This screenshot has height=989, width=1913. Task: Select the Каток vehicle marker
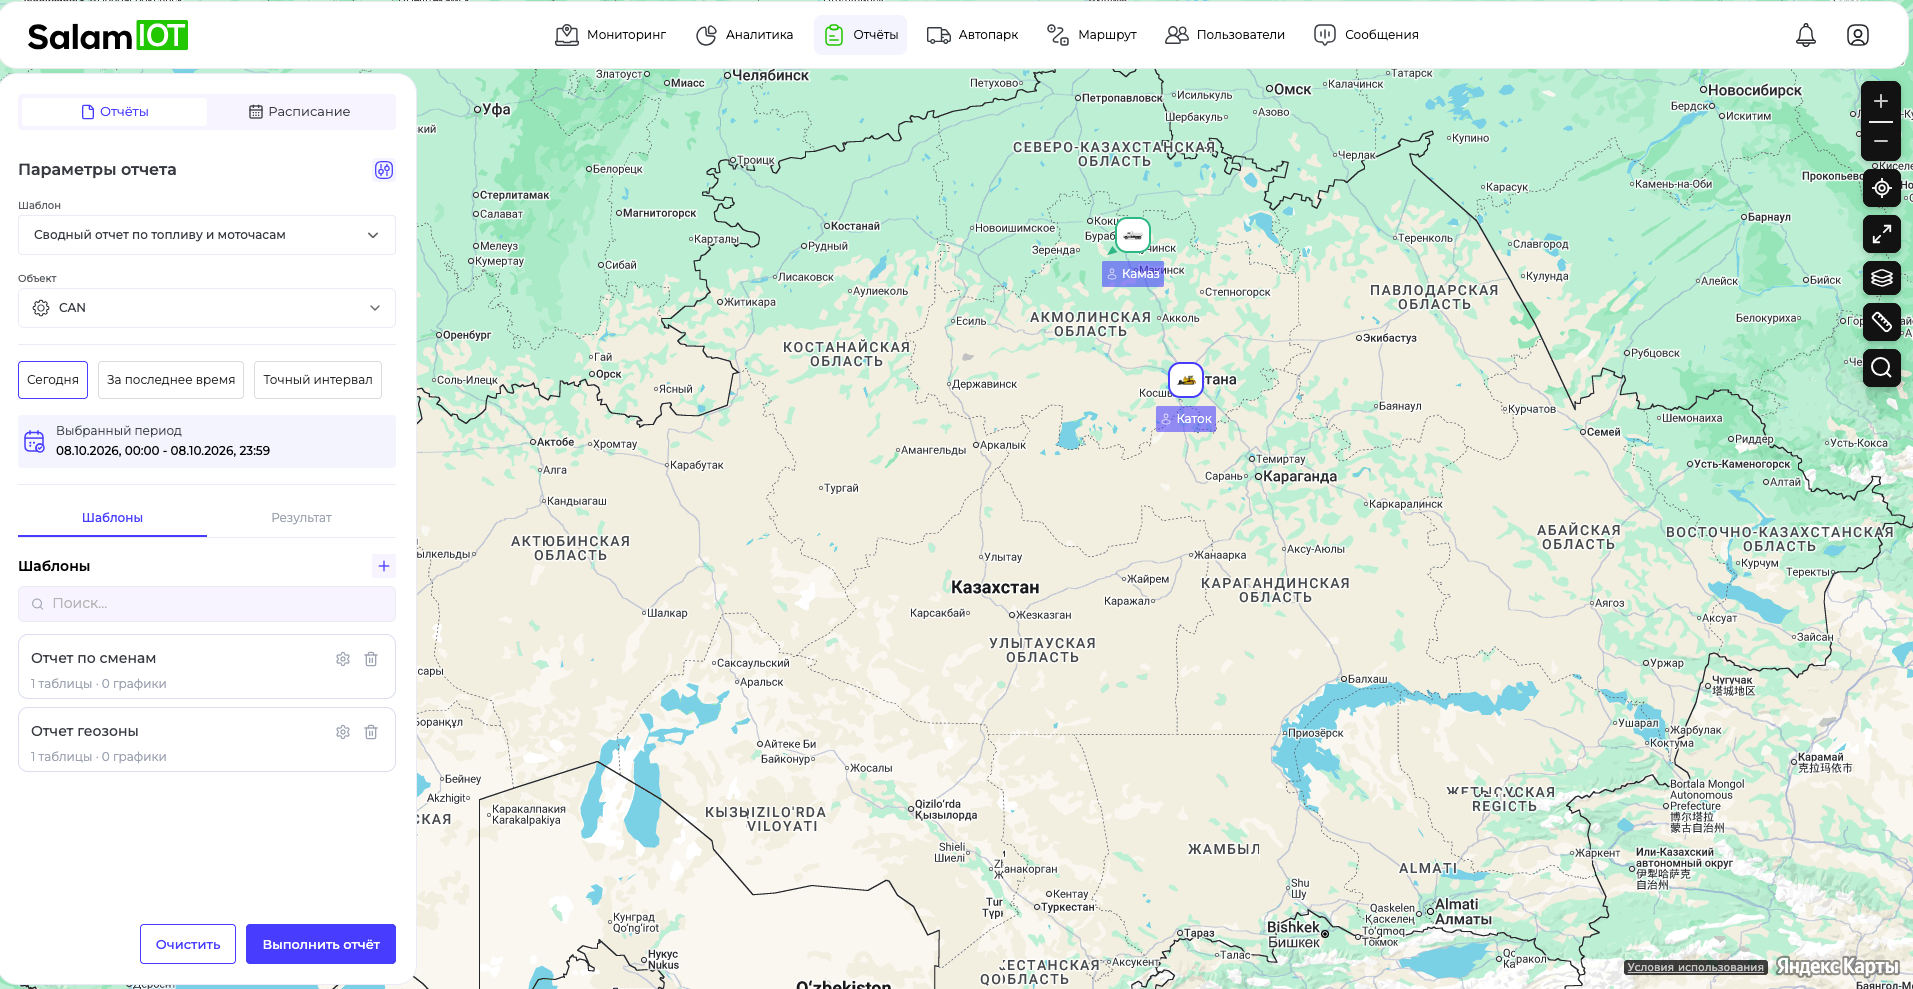1186,380
